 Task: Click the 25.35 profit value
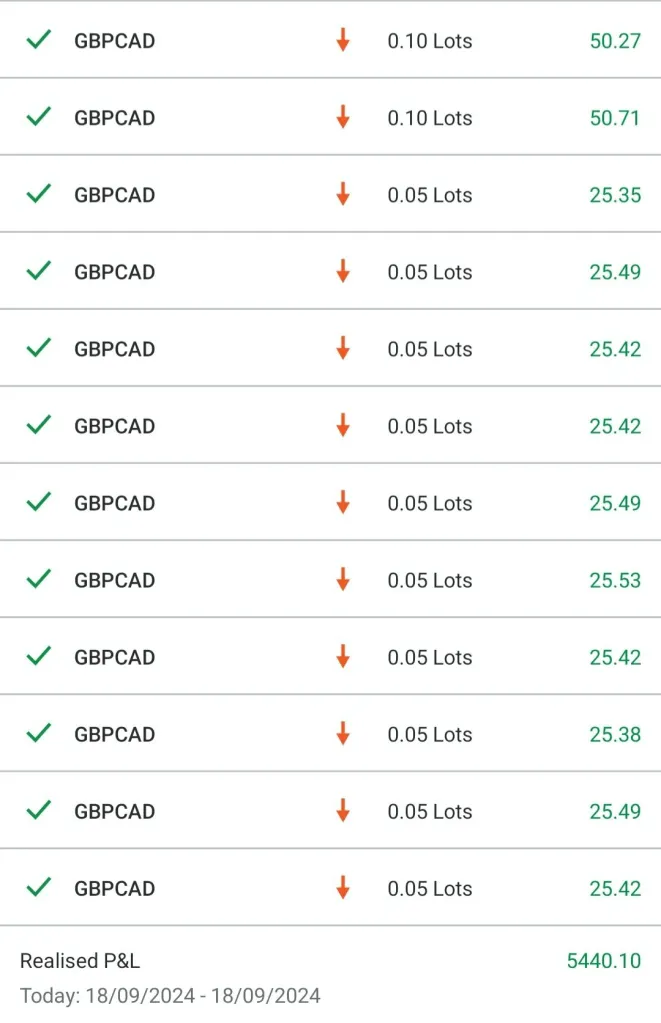click(615, 195)
